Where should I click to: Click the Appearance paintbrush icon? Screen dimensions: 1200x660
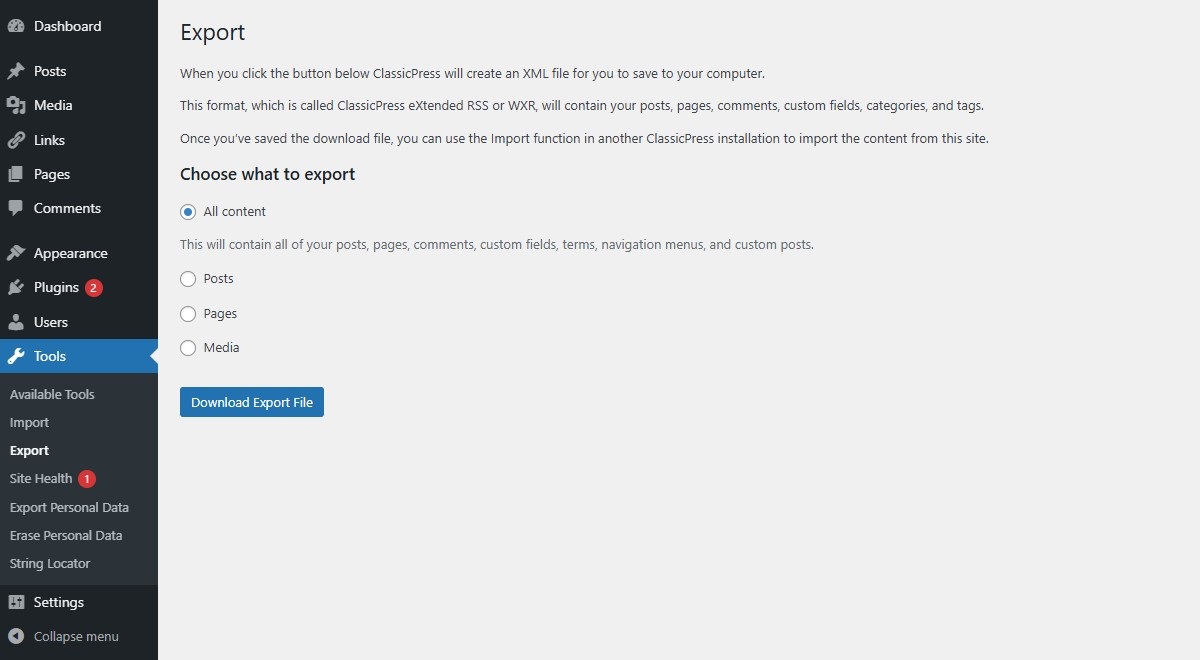pos(16,253)
